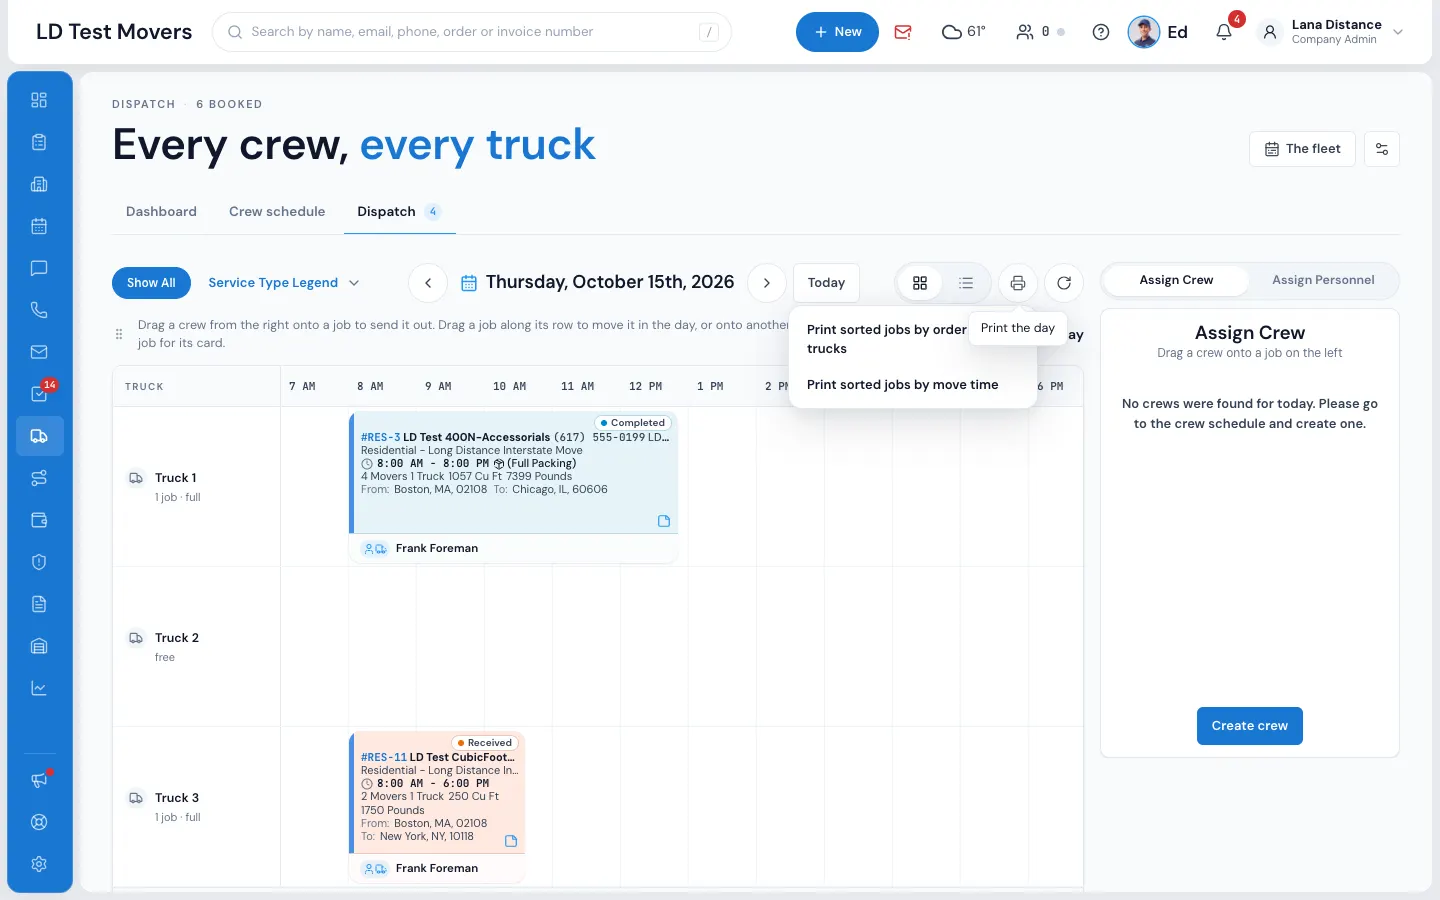This screenshot has height=900, width=1440.
Task: Click the Create crew button
Action: 1250,726
